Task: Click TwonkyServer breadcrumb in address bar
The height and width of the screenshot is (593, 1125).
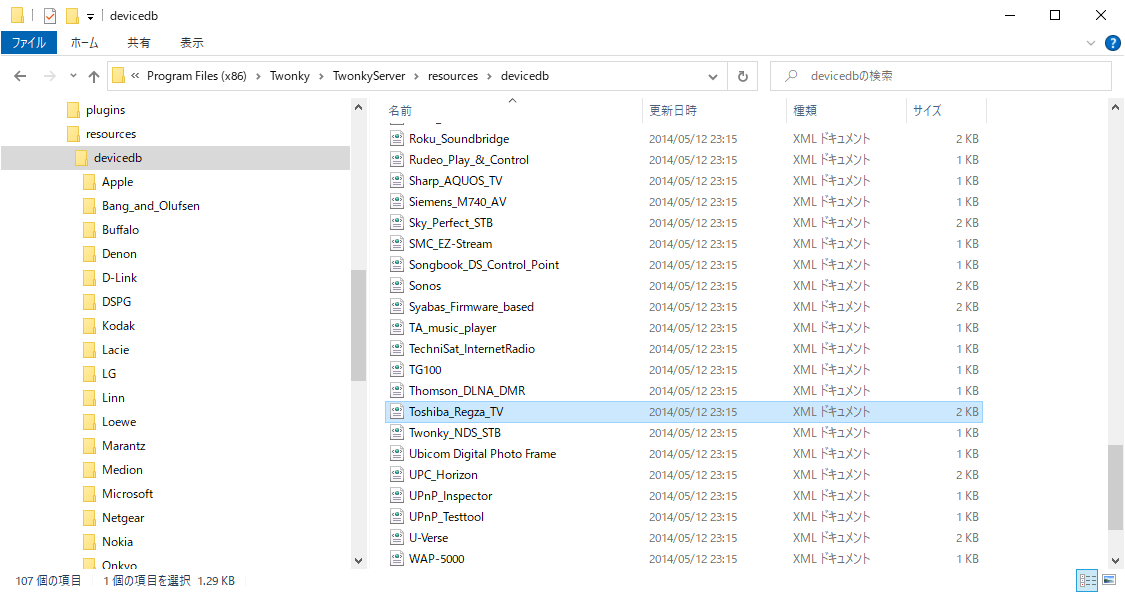Action: coord(369,76)
